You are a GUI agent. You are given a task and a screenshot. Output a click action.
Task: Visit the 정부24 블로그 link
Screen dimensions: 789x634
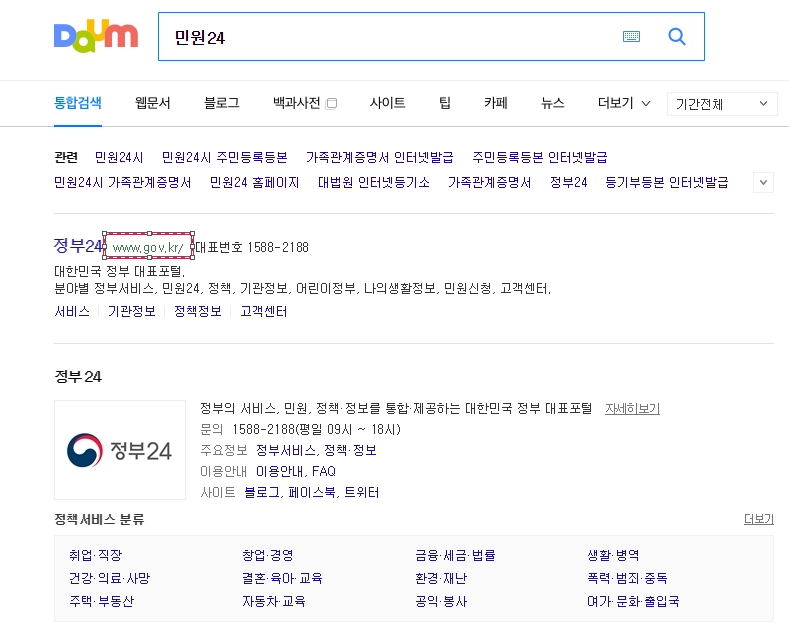262,492
